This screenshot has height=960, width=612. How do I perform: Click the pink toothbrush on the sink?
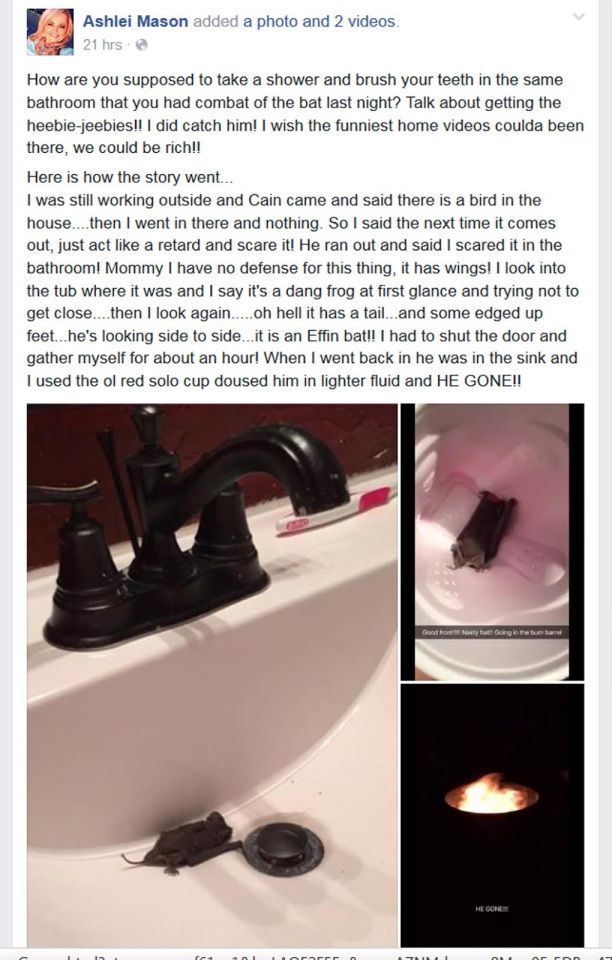[334, 509]
